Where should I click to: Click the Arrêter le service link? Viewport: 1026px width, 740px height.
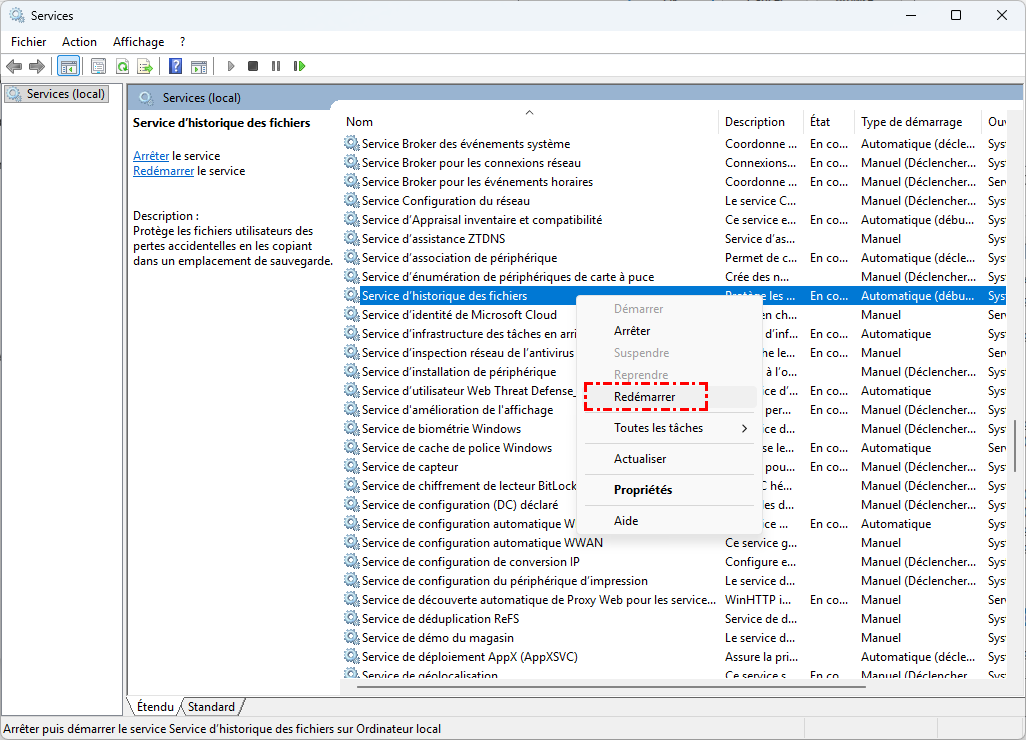click(151, 156)
